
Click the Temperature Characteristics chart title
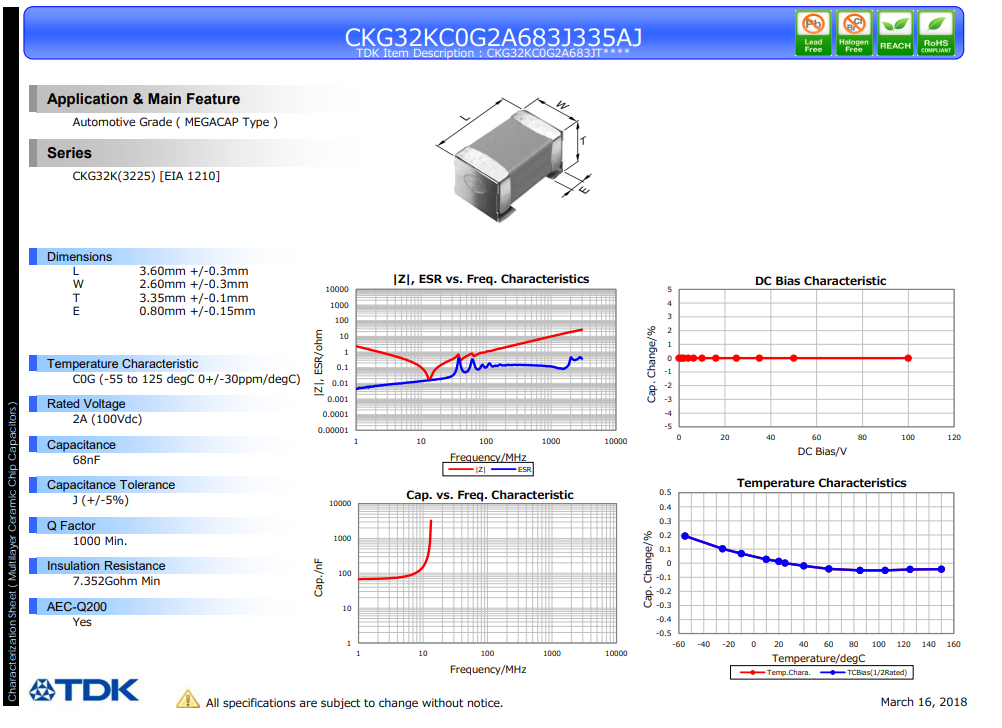pyautogui.click(x=821, y=483)
